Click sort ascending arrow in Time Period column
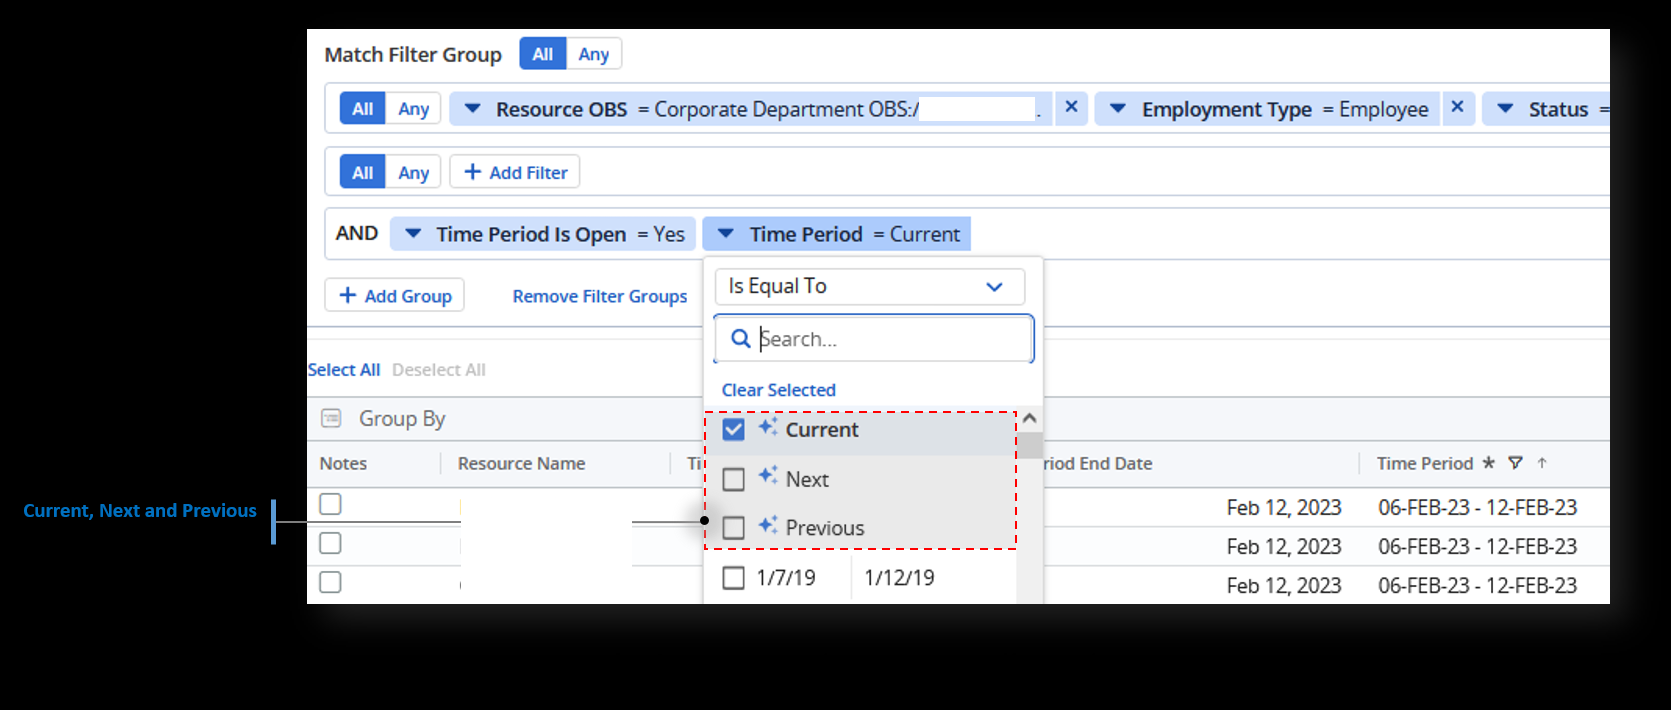This screenshot has width=1671, height=710. 1542,463
